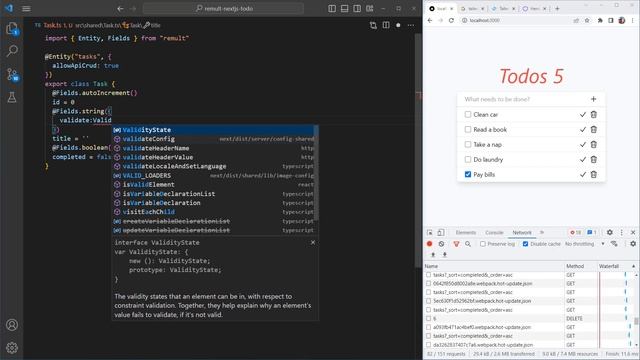
Task: Open Network panel settings gear
Action: click(x=633, y=244)
